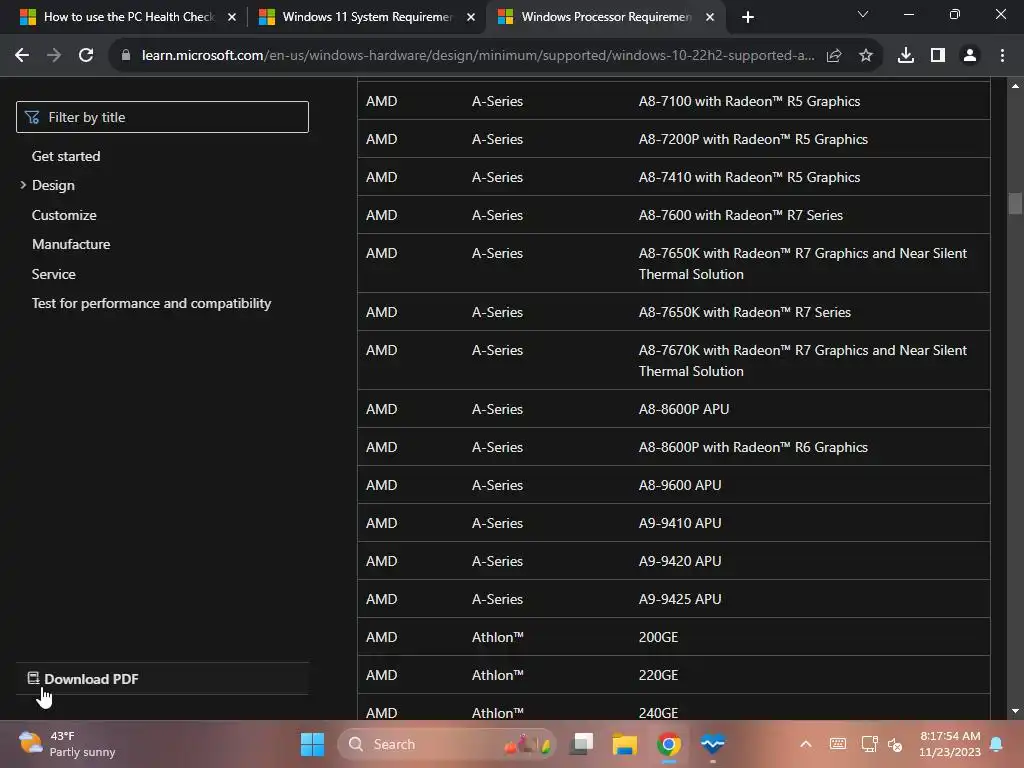Open the weather widget showing 43°F
The height and width of the screenshot is (768, 1024).
click(67, 744)
